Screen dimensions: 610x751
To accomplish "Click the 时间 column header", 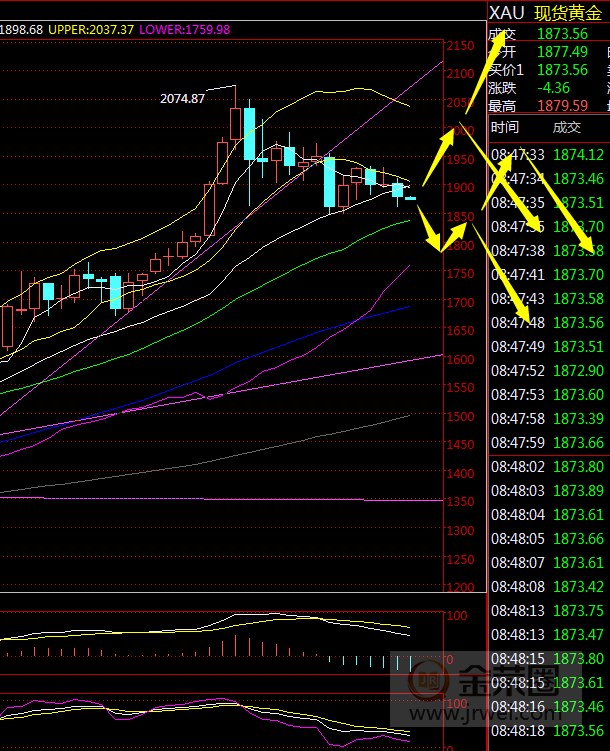I will point(505,127).
